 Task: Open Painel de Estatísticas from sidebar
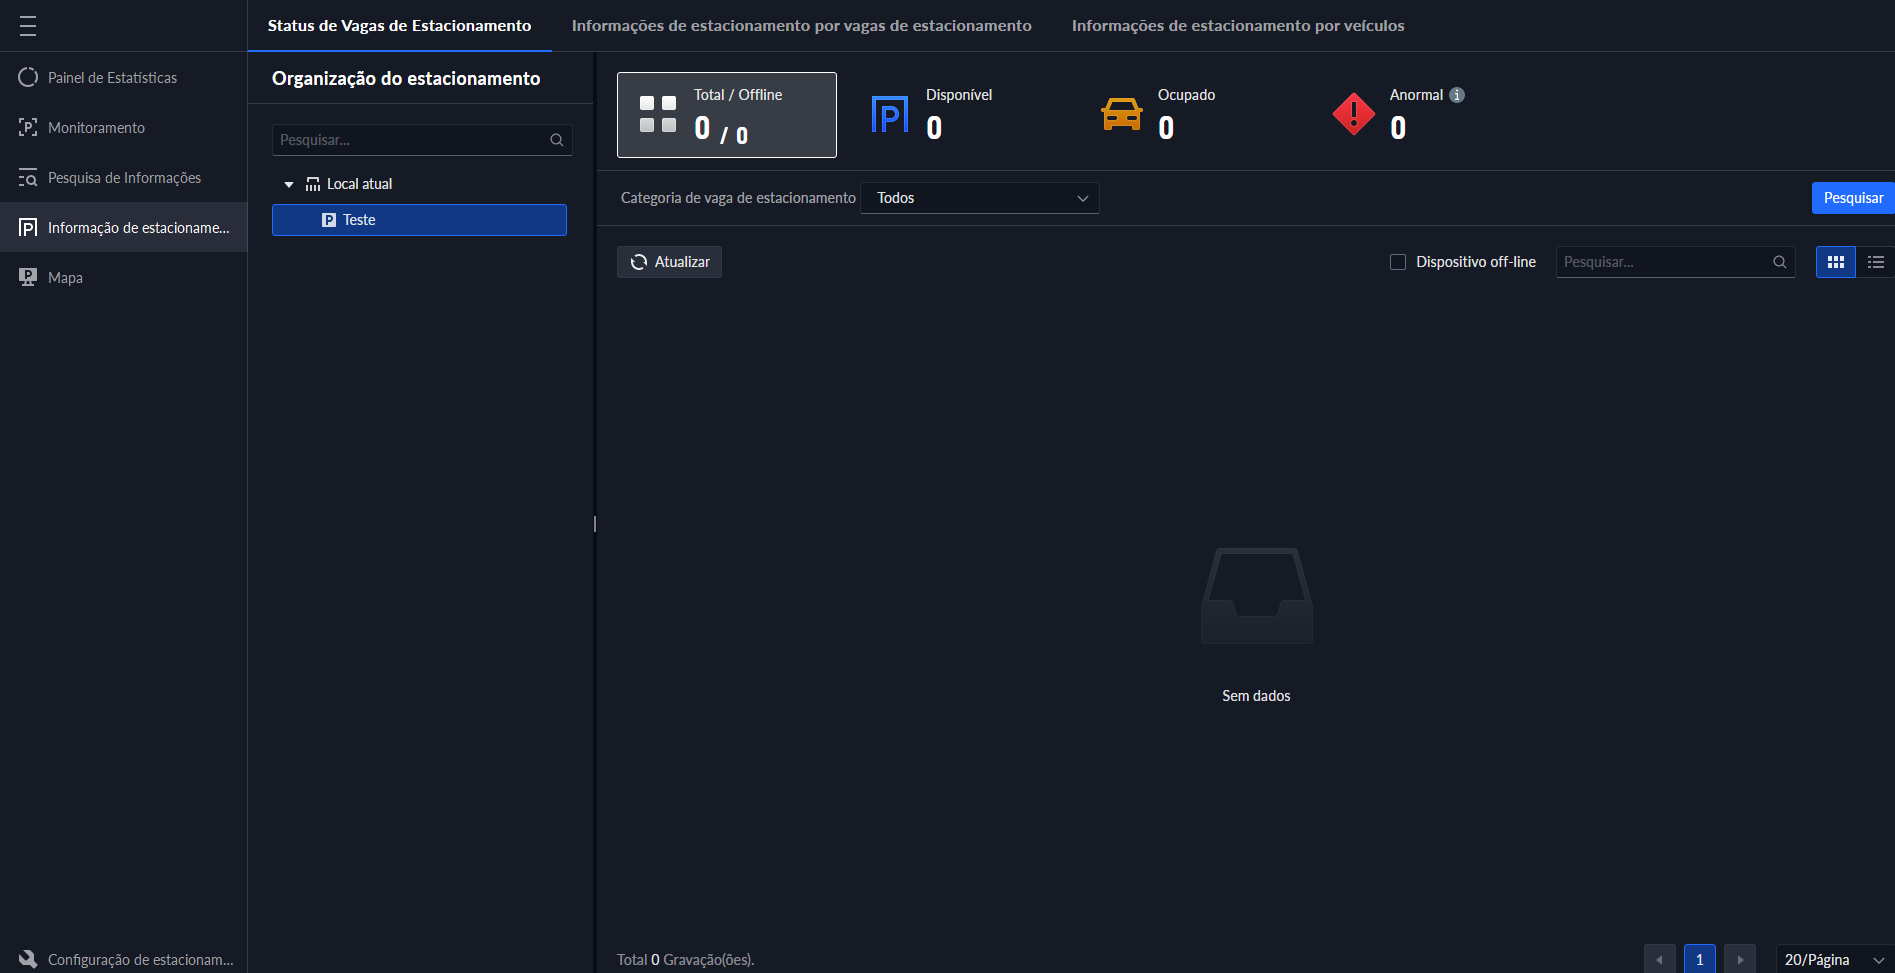pos(112,78)
